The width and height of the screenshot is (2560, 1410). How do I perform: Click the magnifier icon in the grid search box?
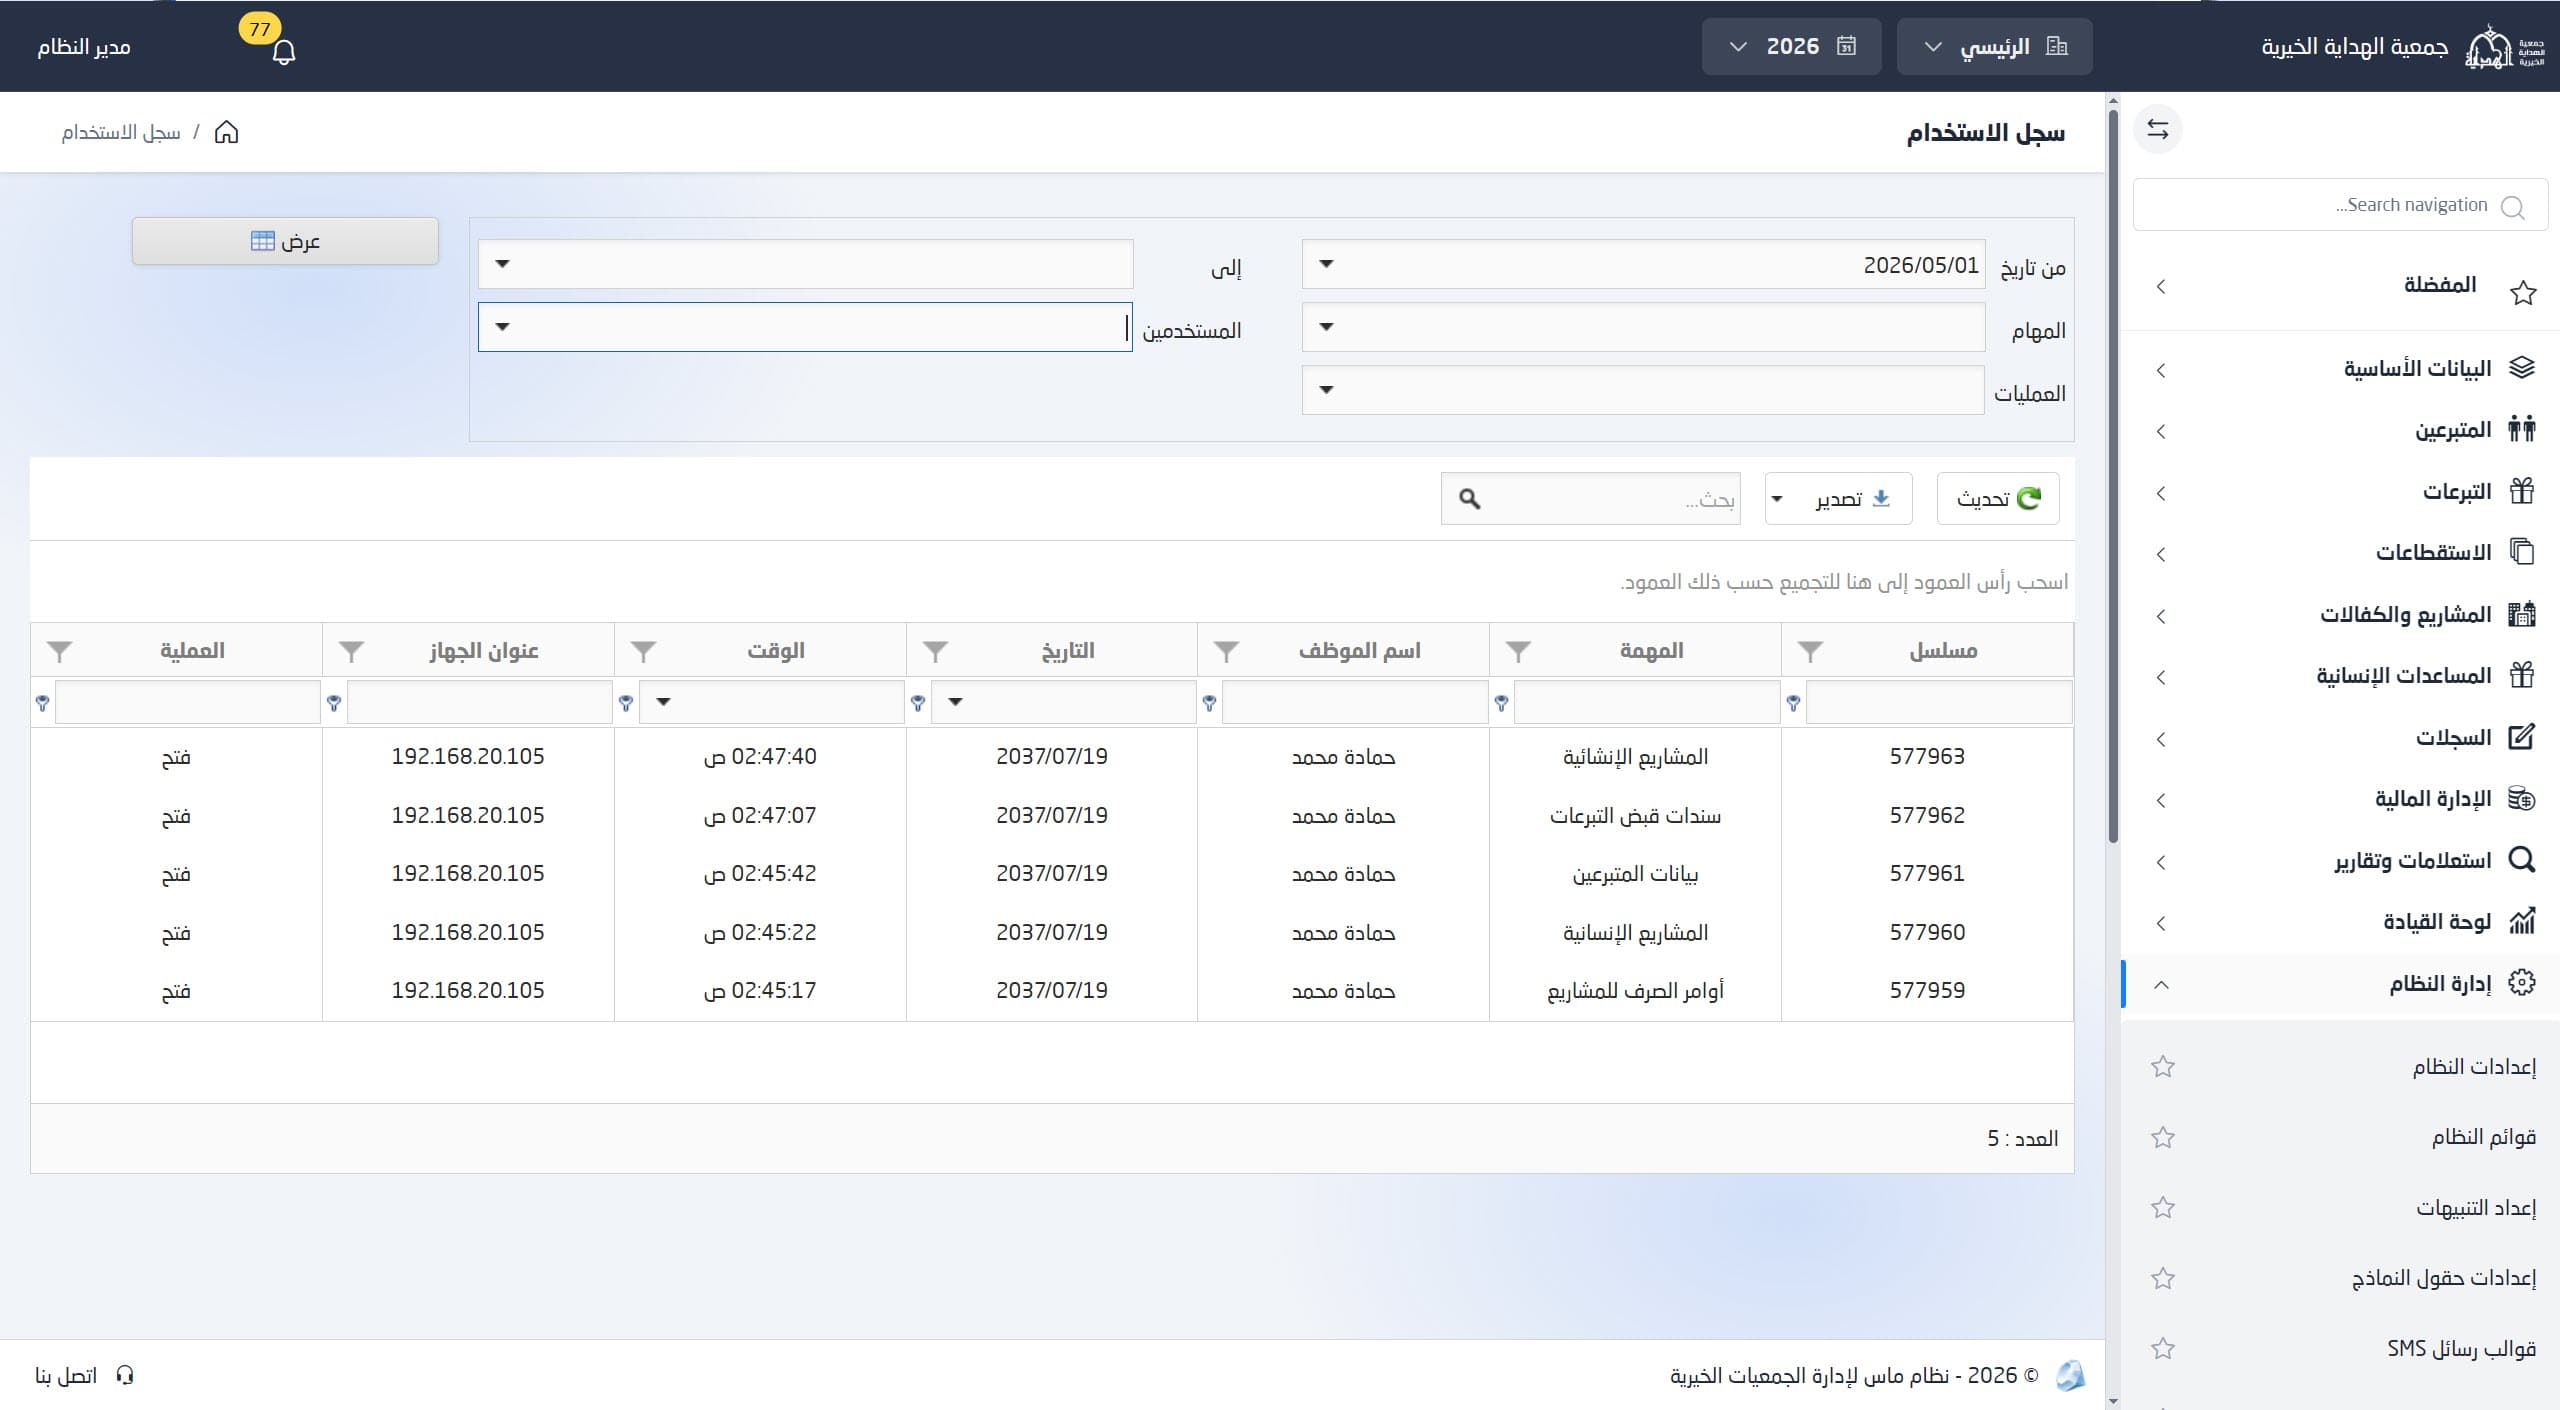pos(1469,499)
